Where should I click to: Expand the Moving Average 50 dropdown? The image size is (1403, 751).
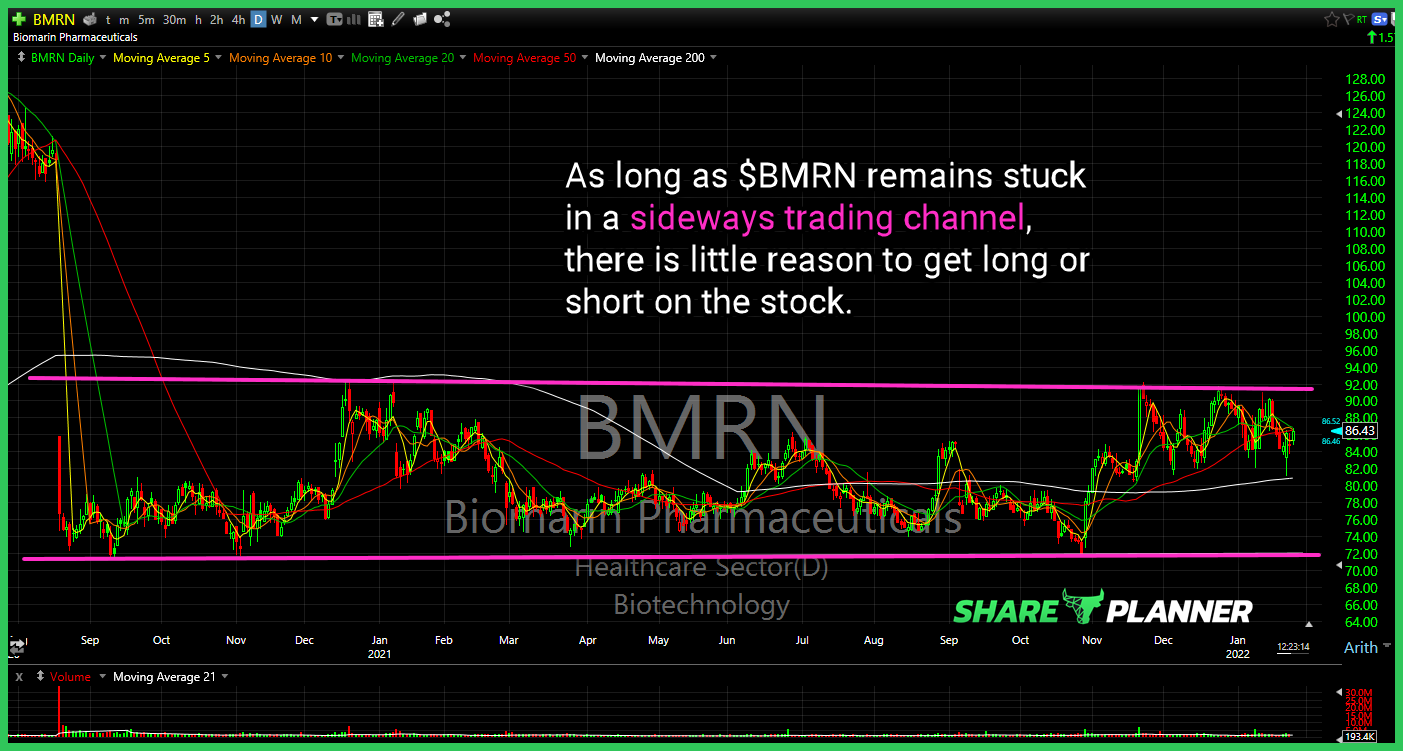[x=584, y=57]
